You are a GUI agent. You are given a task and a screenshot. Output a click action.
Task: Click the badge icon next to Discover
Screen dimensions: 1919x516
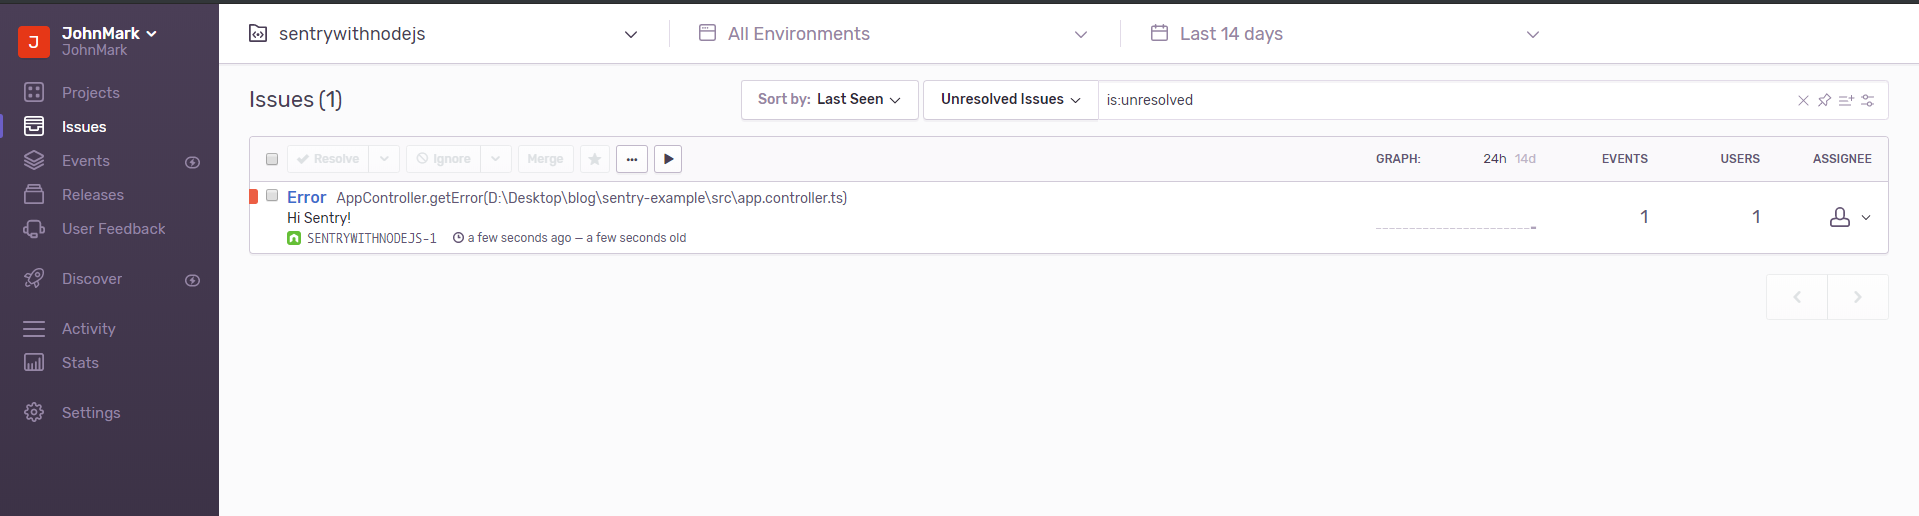pos(193,280)
